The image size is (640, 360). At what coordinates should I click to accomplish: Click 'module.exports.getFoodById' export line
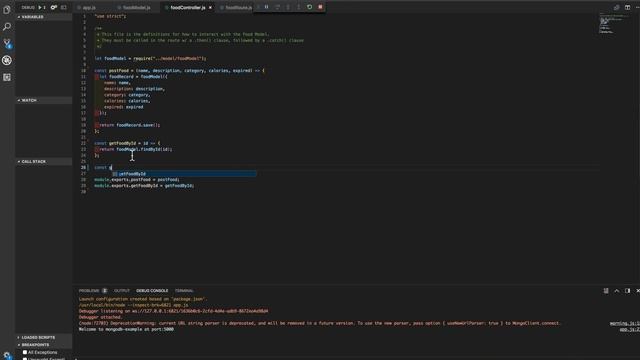(144, 186)
